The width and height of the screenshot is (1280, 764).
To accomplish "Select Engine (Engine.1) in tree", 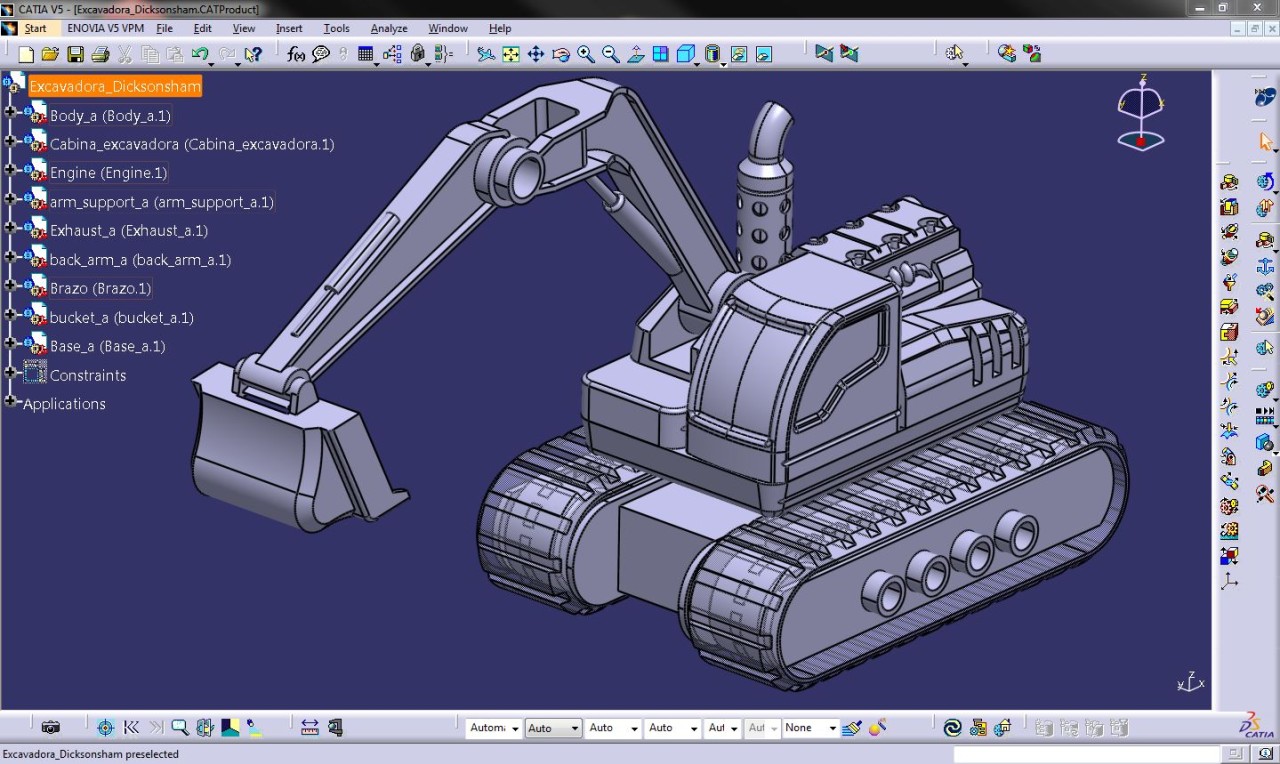I will (x=108, y=173).
